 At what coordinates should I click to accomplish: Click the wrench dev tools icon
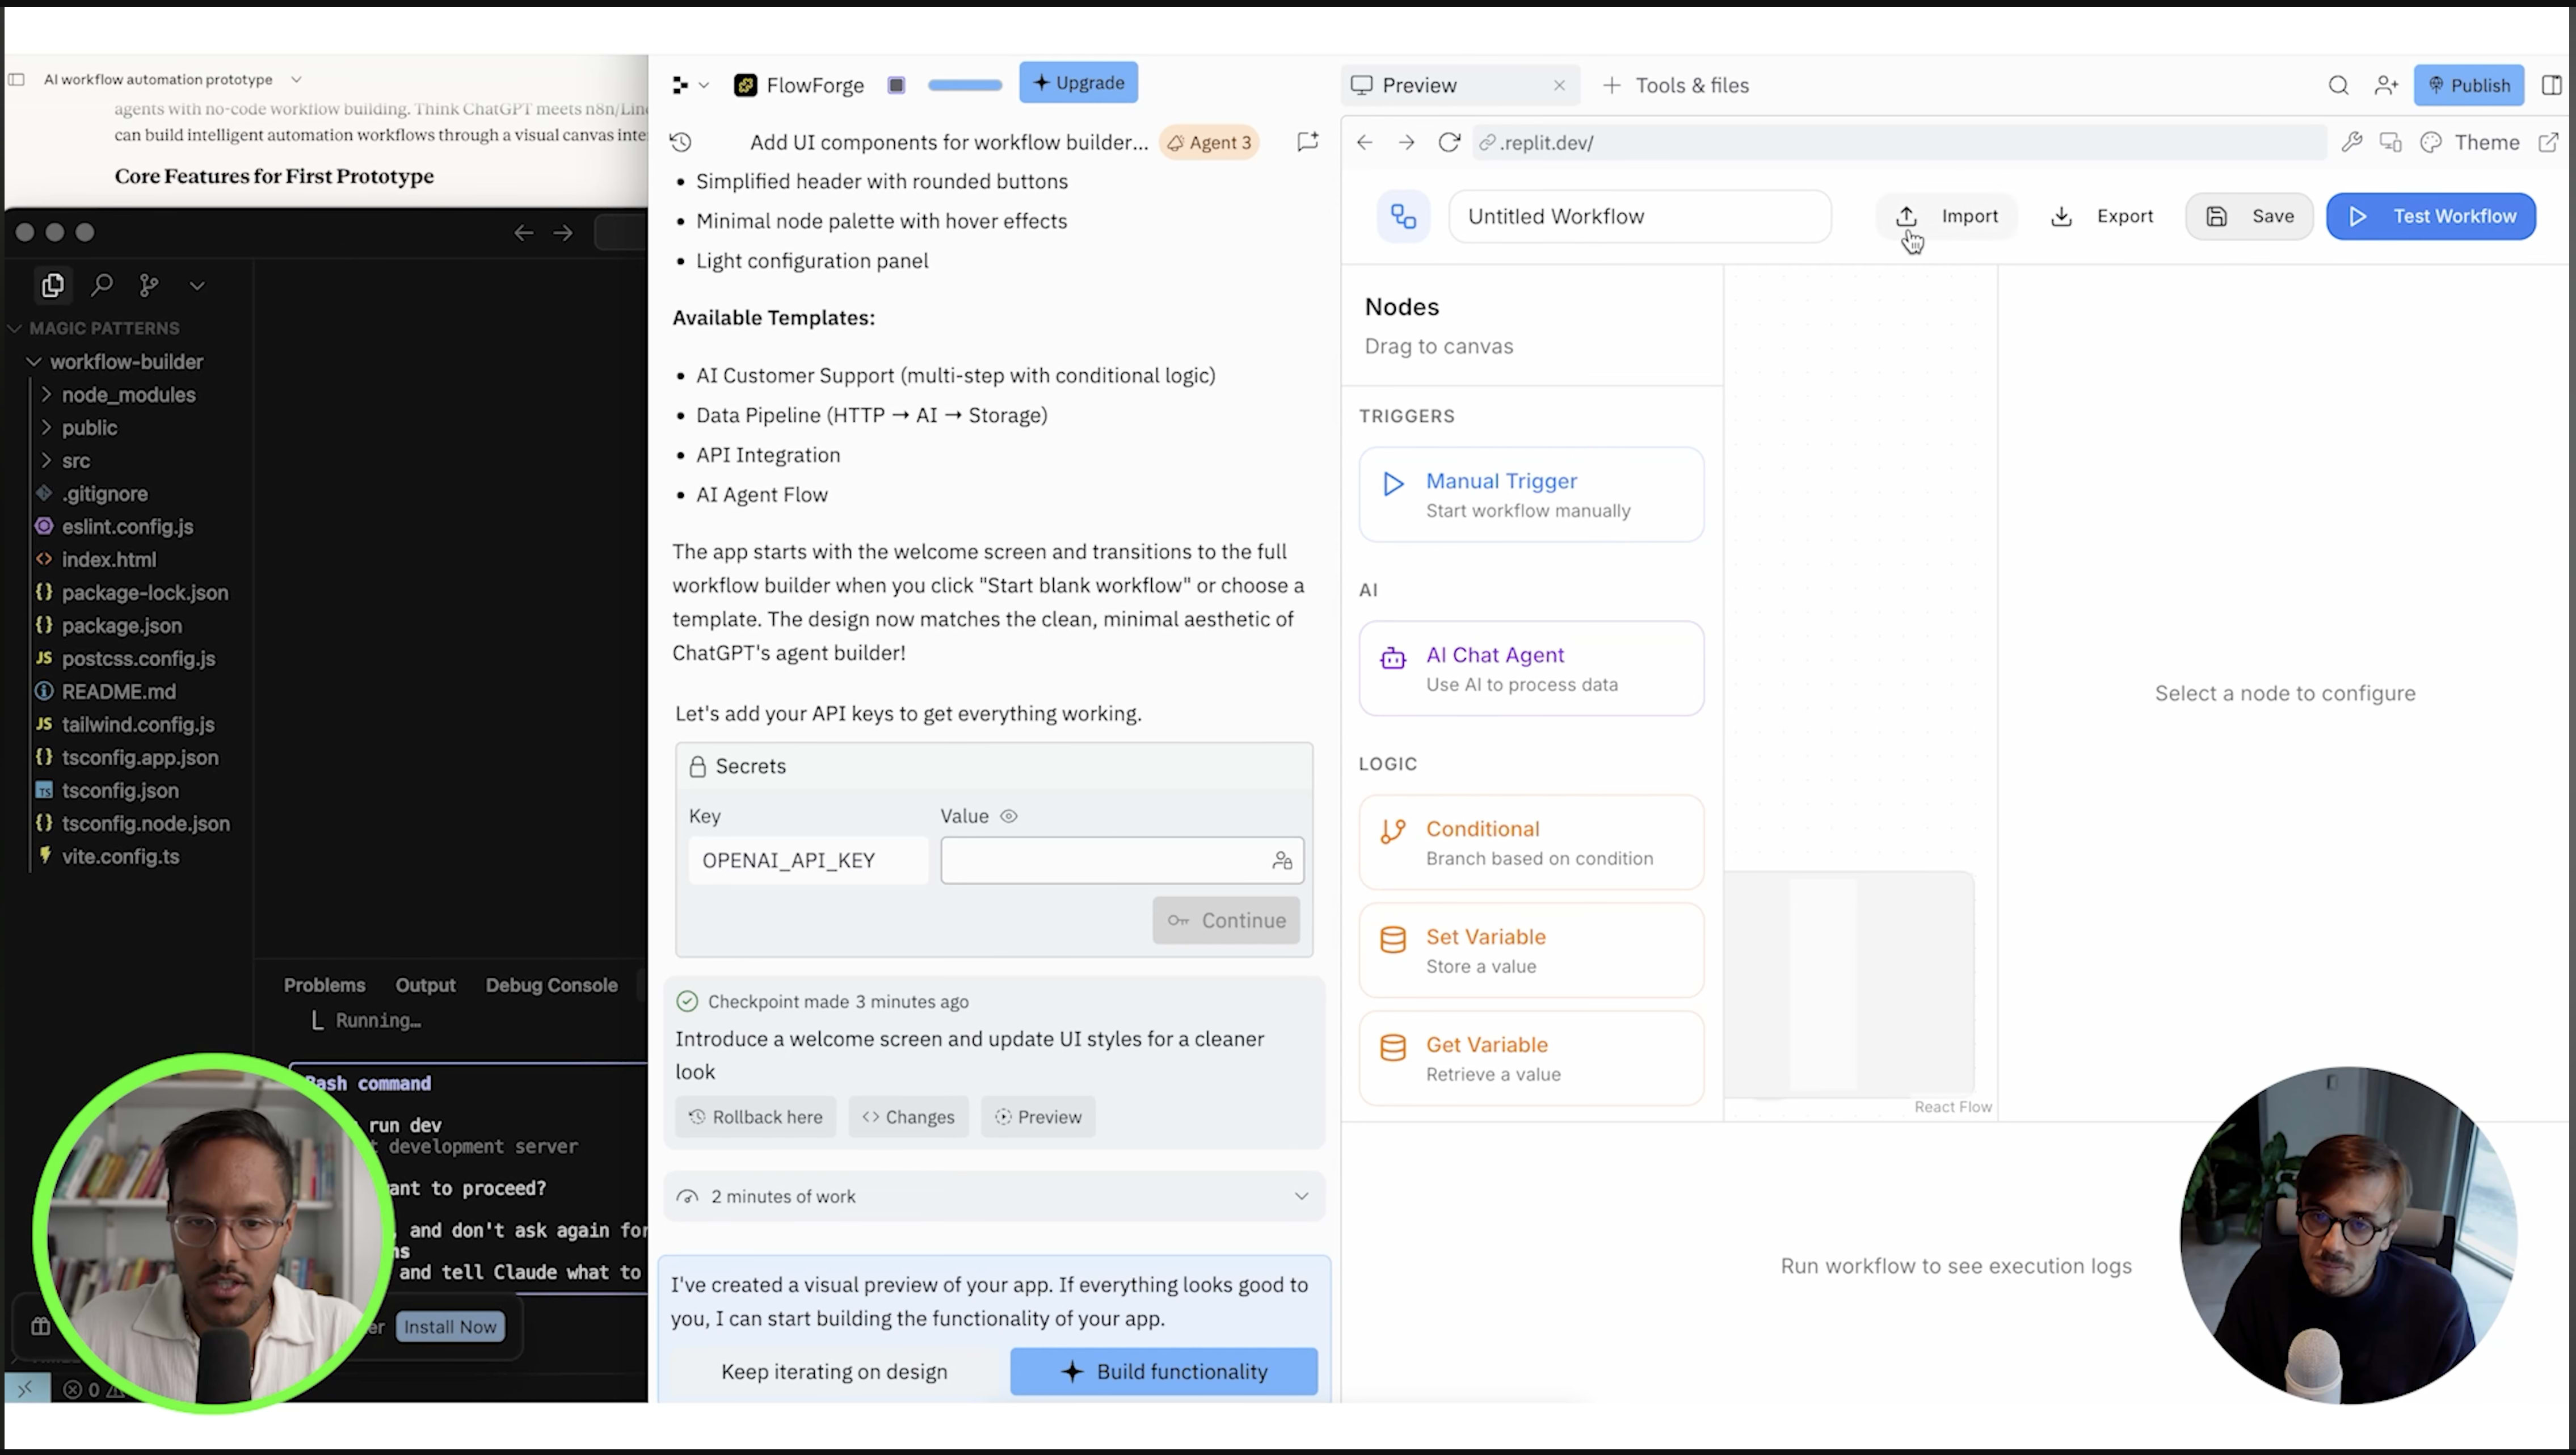2352,142
